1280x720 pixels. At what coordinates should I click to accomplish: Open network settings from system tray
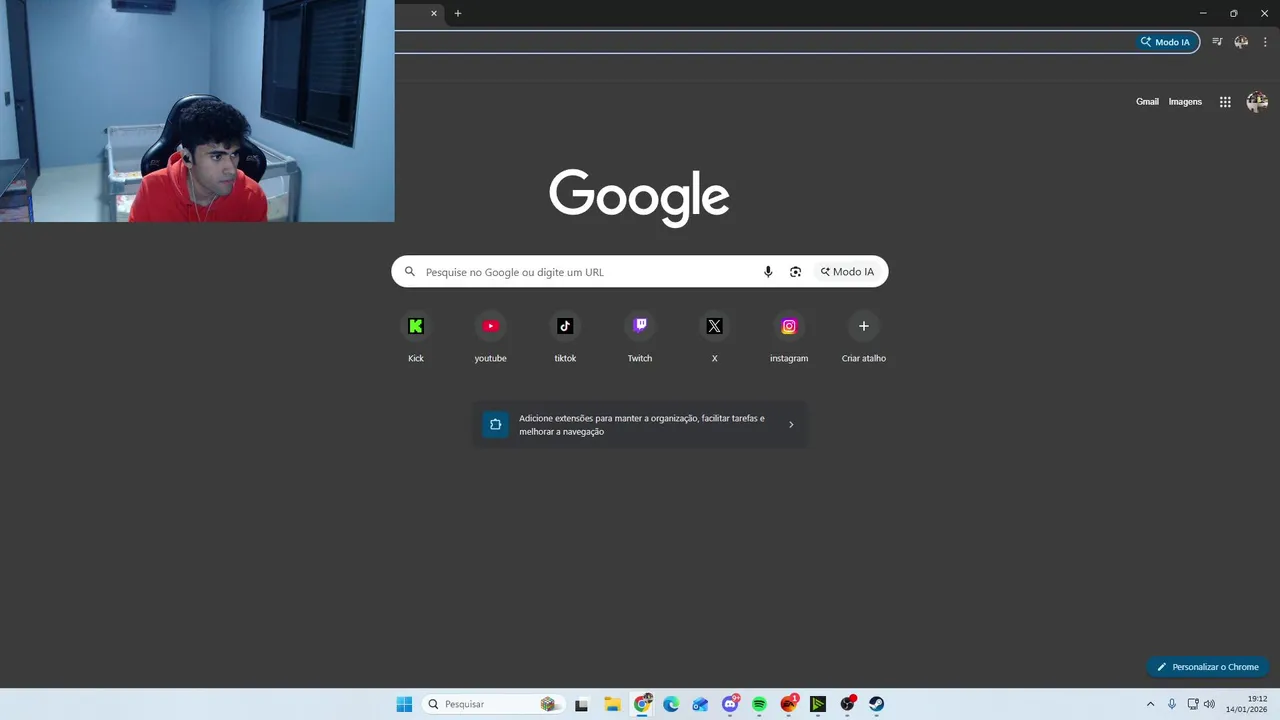pos(1193,704)
